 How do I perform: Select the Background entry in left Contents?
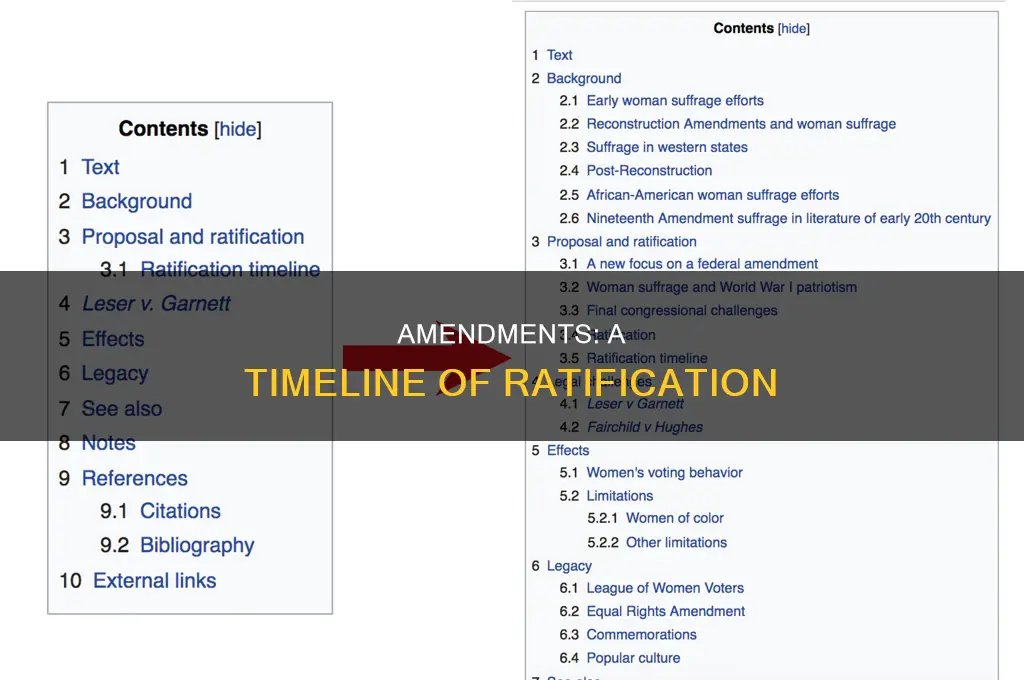click(136, 201)
